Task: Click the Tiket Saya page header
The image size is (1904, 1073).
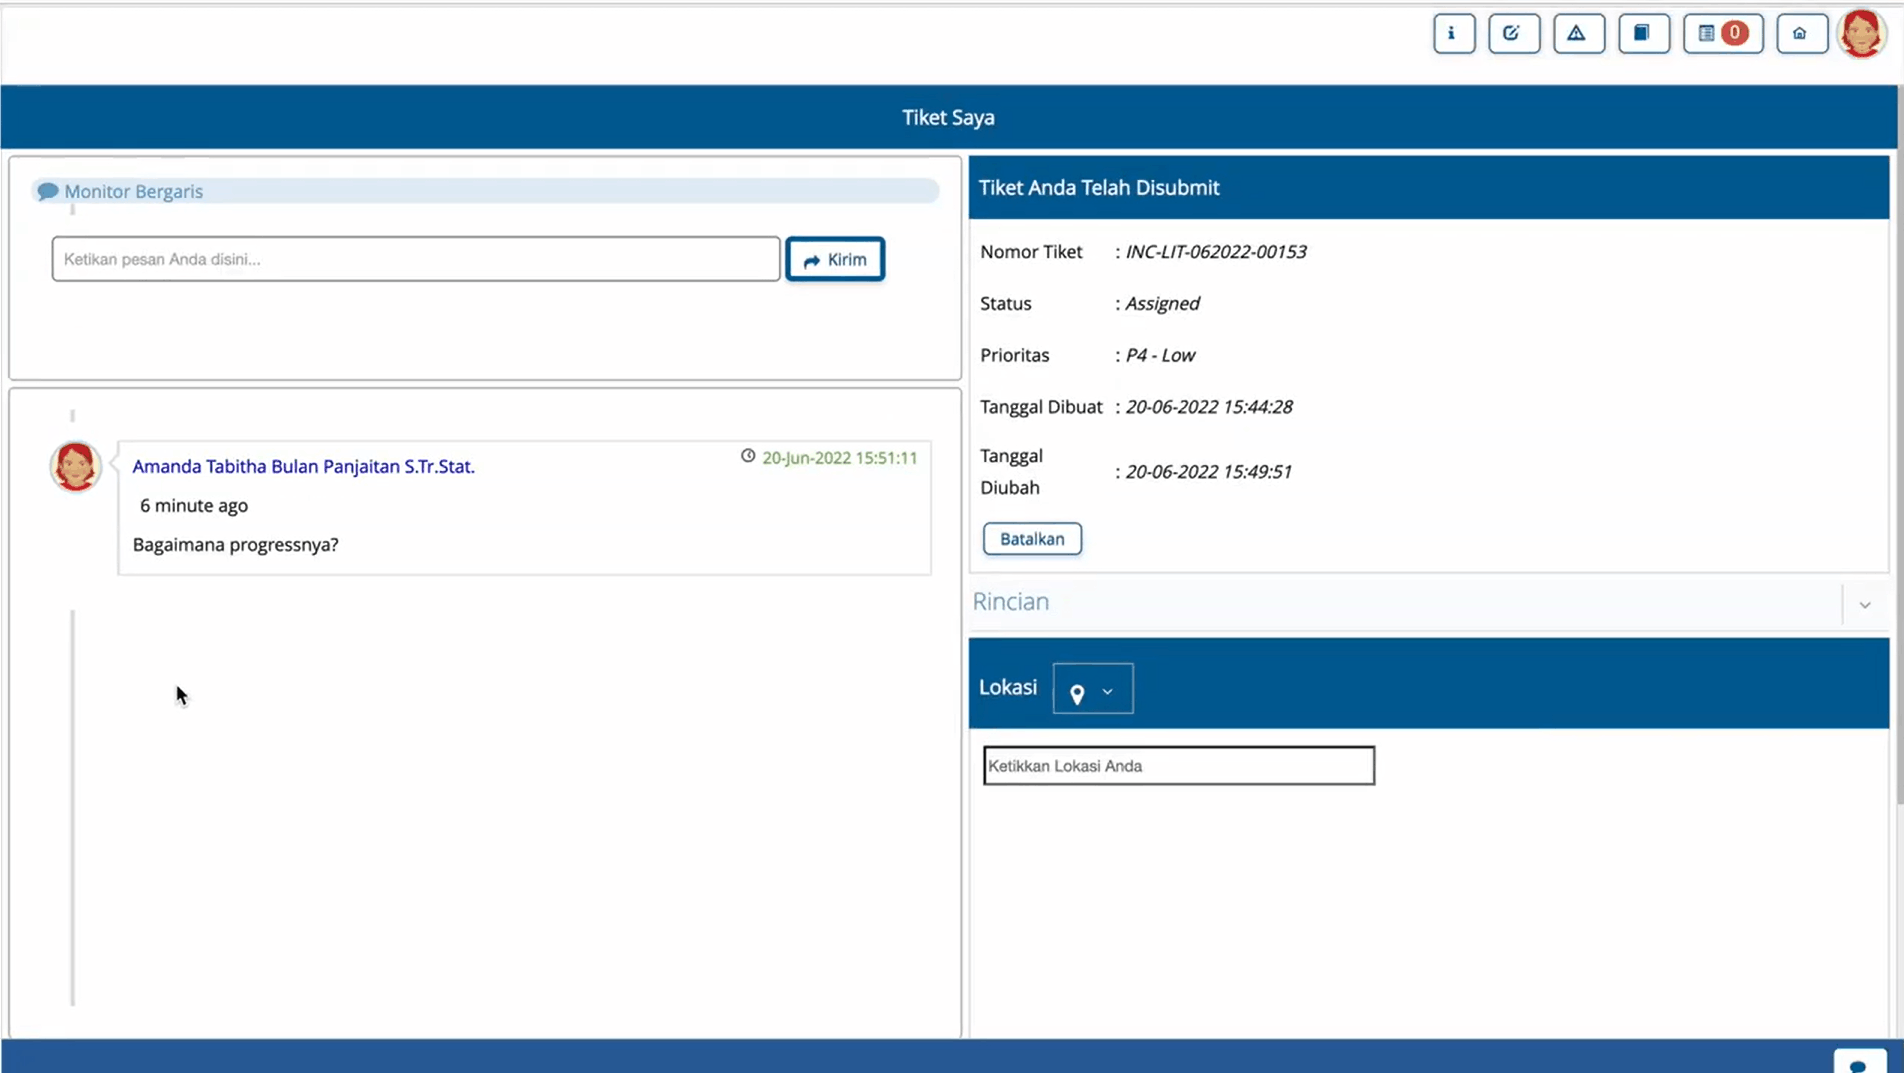Action: pos(948,117)
